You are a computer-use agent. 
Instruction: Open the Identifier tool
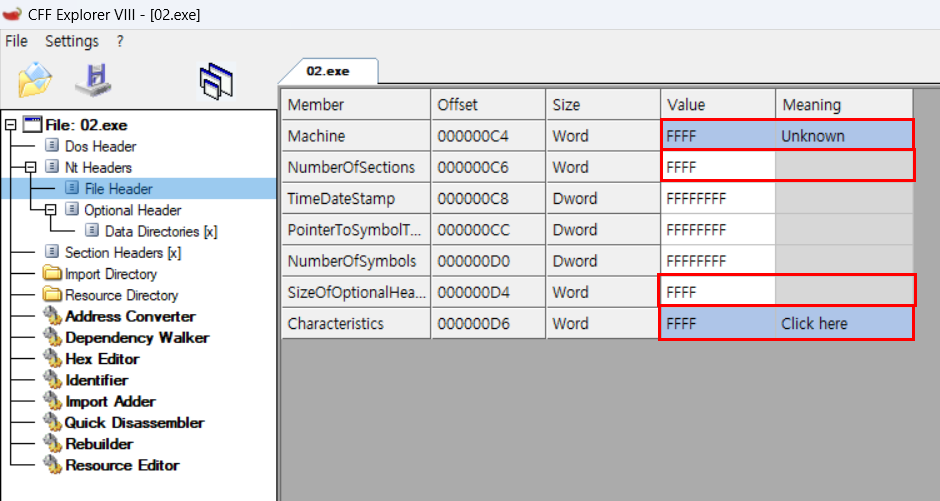click(x=97, y=380)
